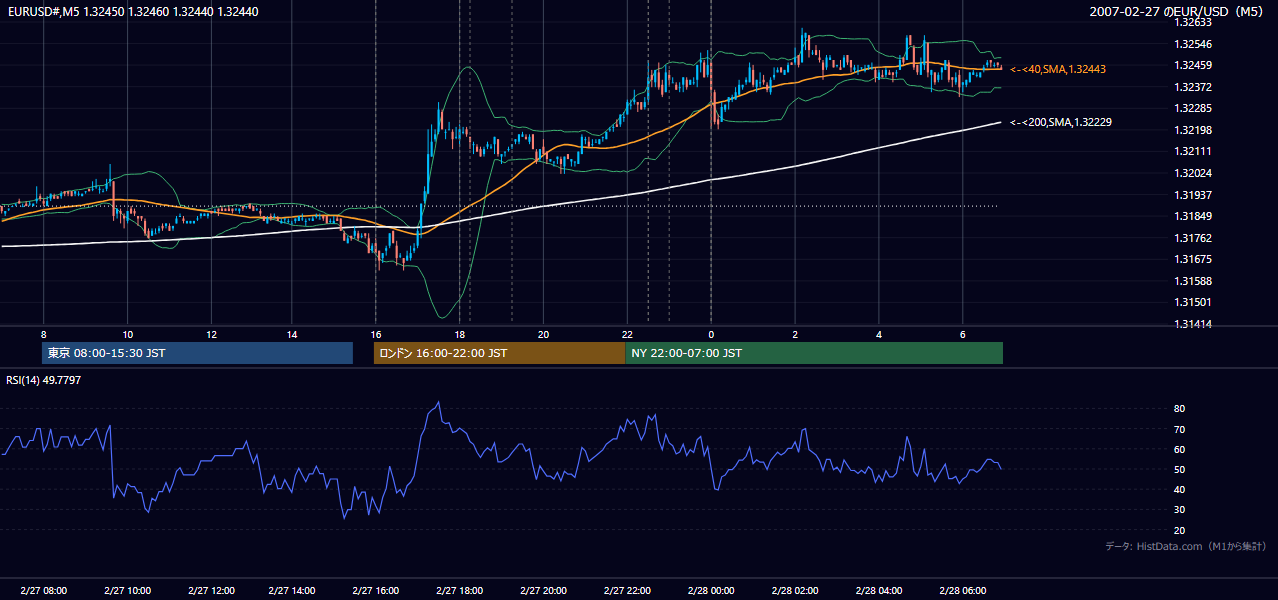
Task: Click the 2/28 04:00 bottom time label
Action: 879,590
